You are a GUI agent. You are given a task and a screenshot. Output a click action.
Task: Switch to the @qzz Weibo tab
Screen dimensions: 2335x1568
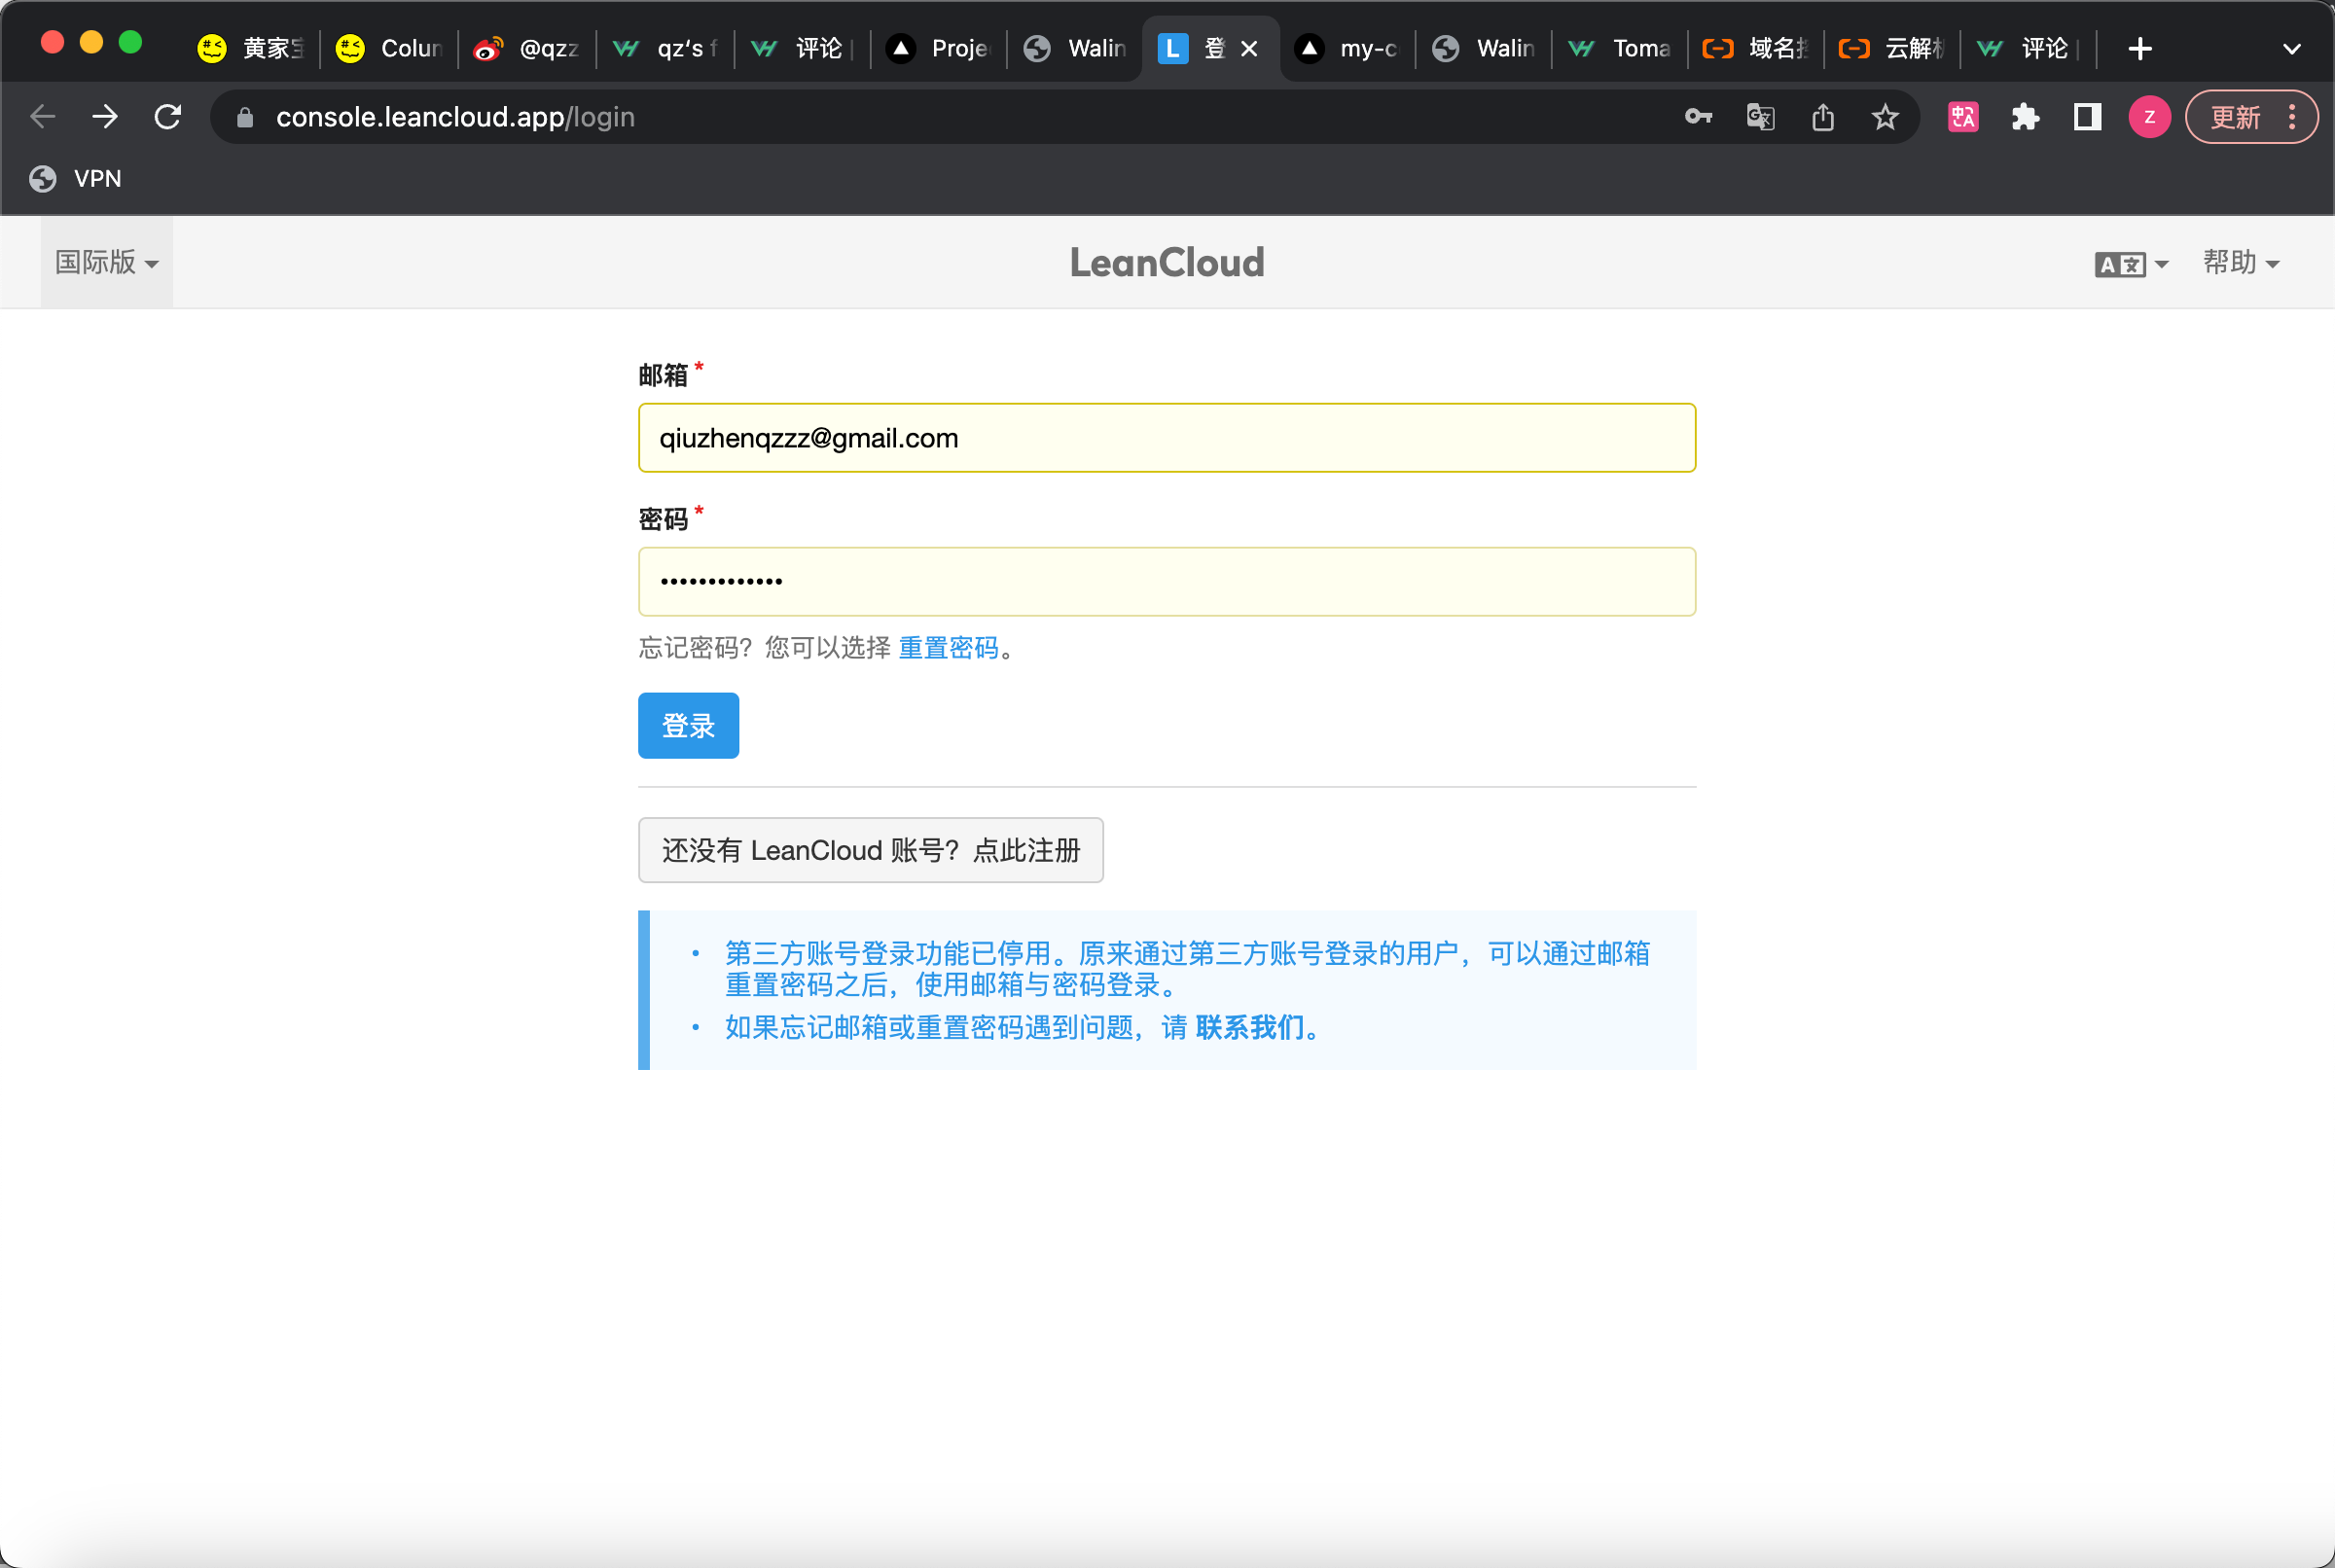527,48
